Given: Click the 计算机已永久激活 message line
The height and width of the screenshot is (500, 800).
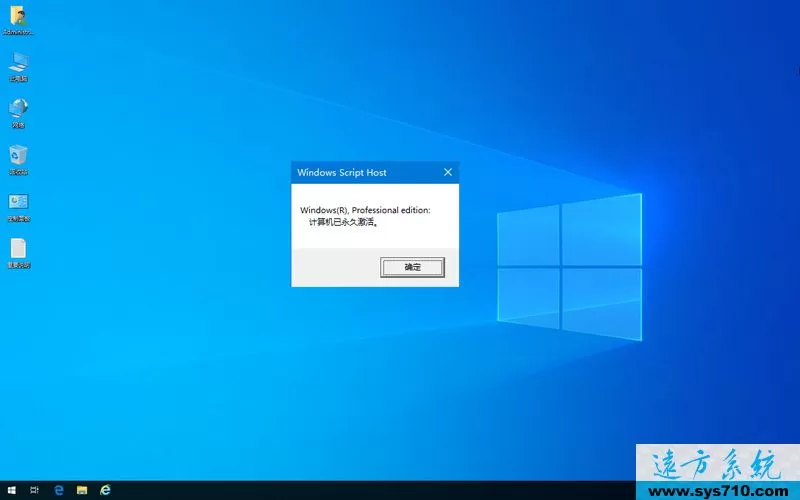Looking at the screenshot, I should tap(343, 222).
